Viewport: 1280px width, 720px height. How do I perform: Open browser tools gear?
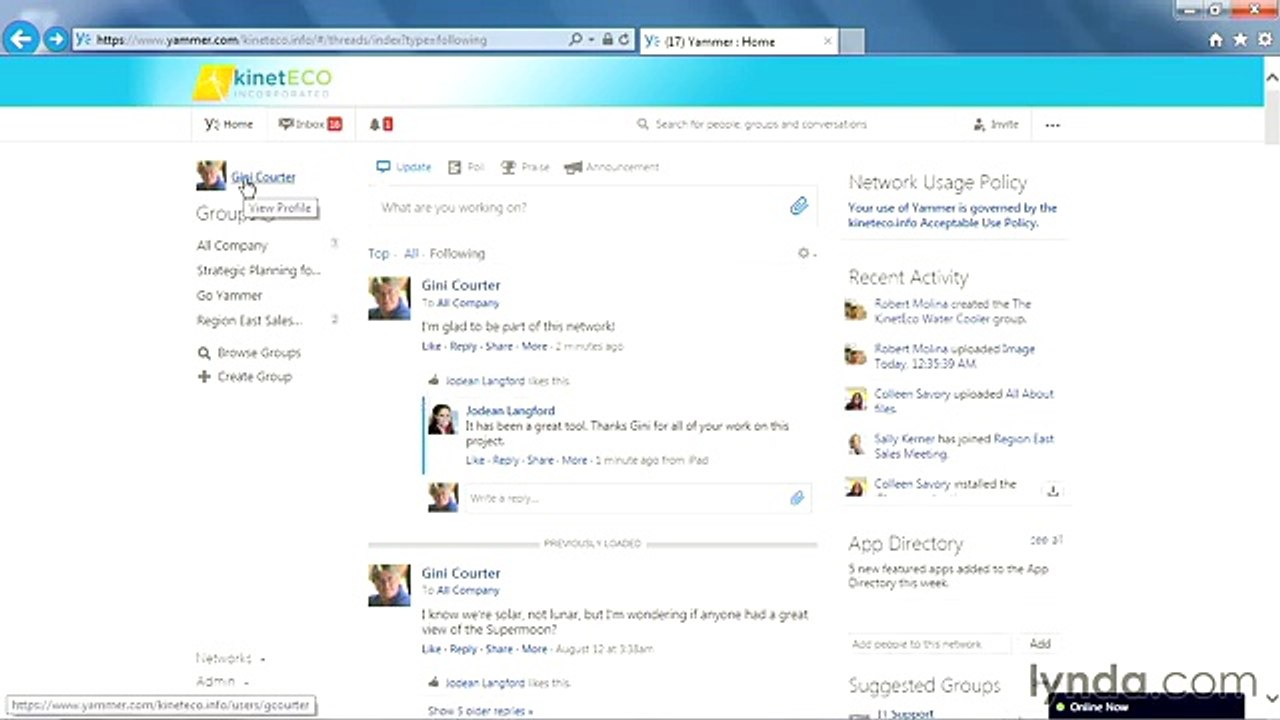(x=1265, y=40)
